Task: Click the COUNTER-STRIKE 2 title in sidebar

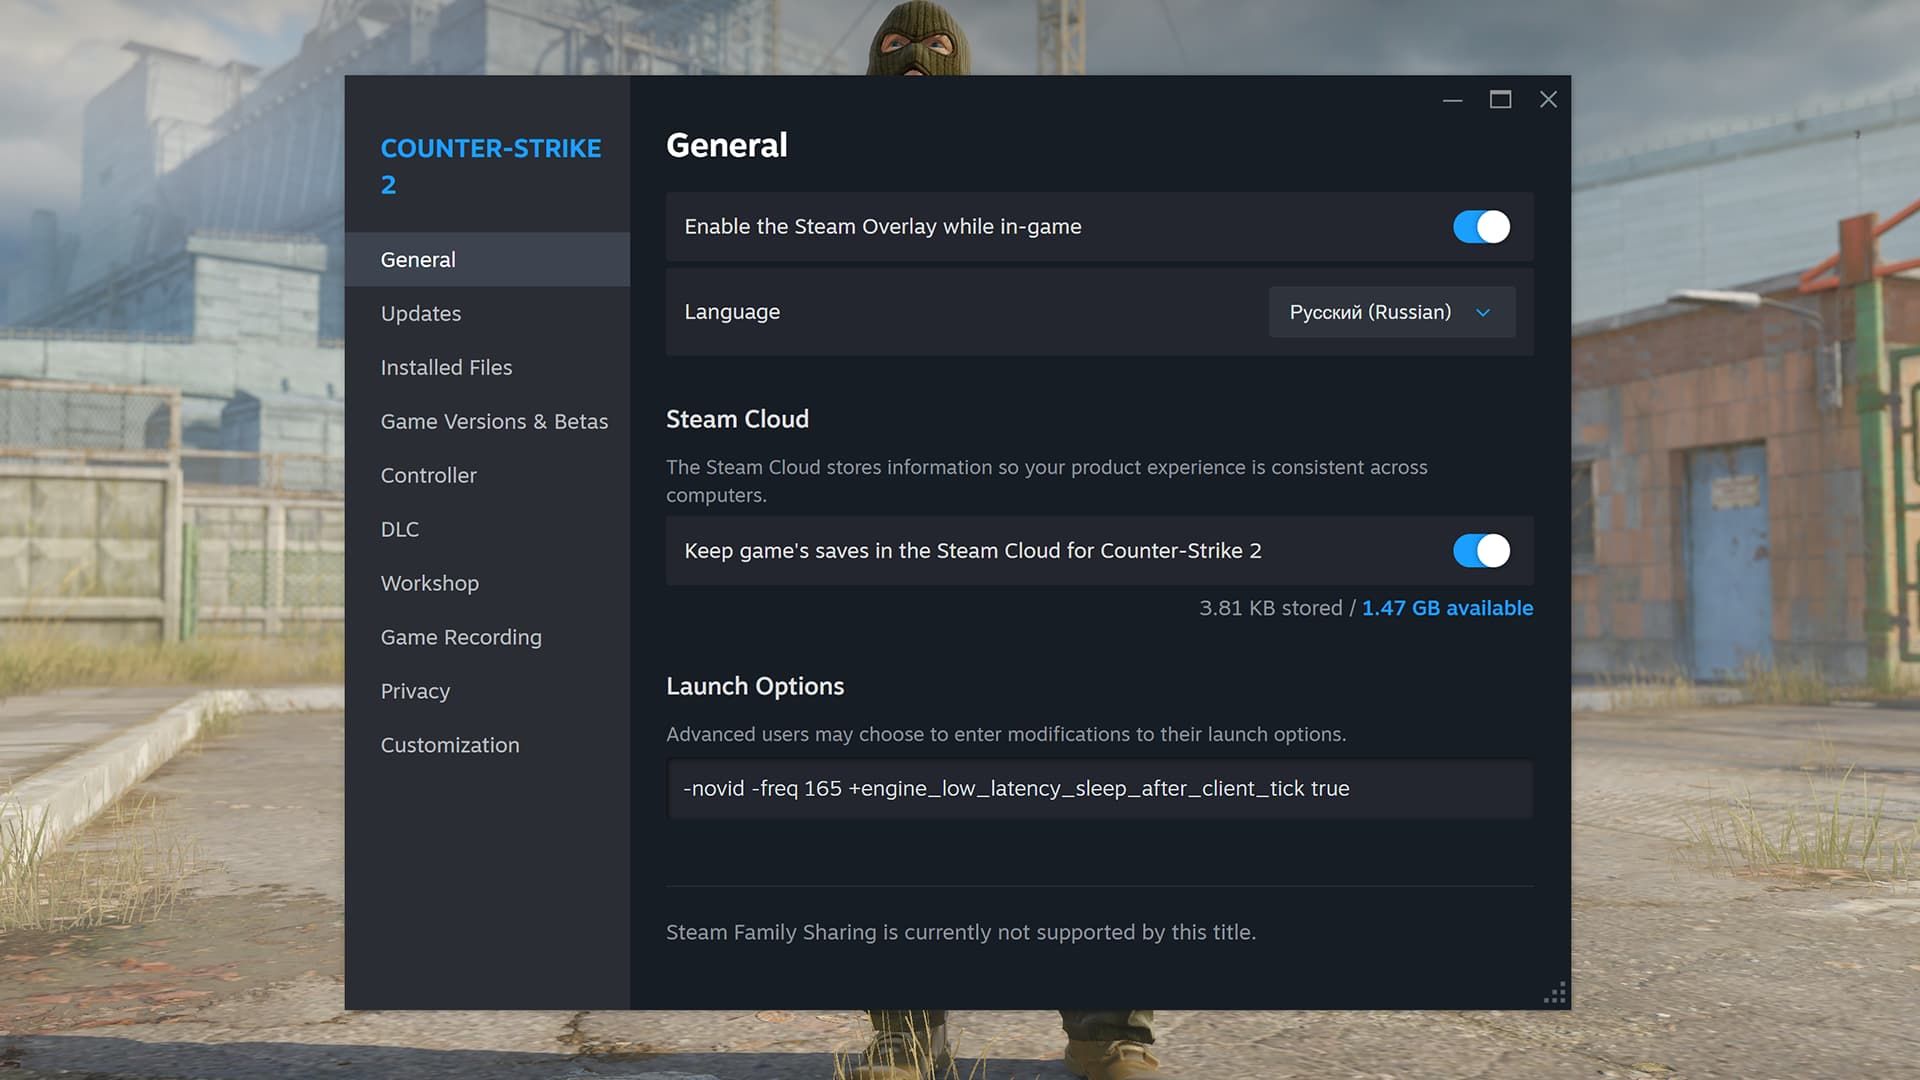Action: click(x=491, y=166)
